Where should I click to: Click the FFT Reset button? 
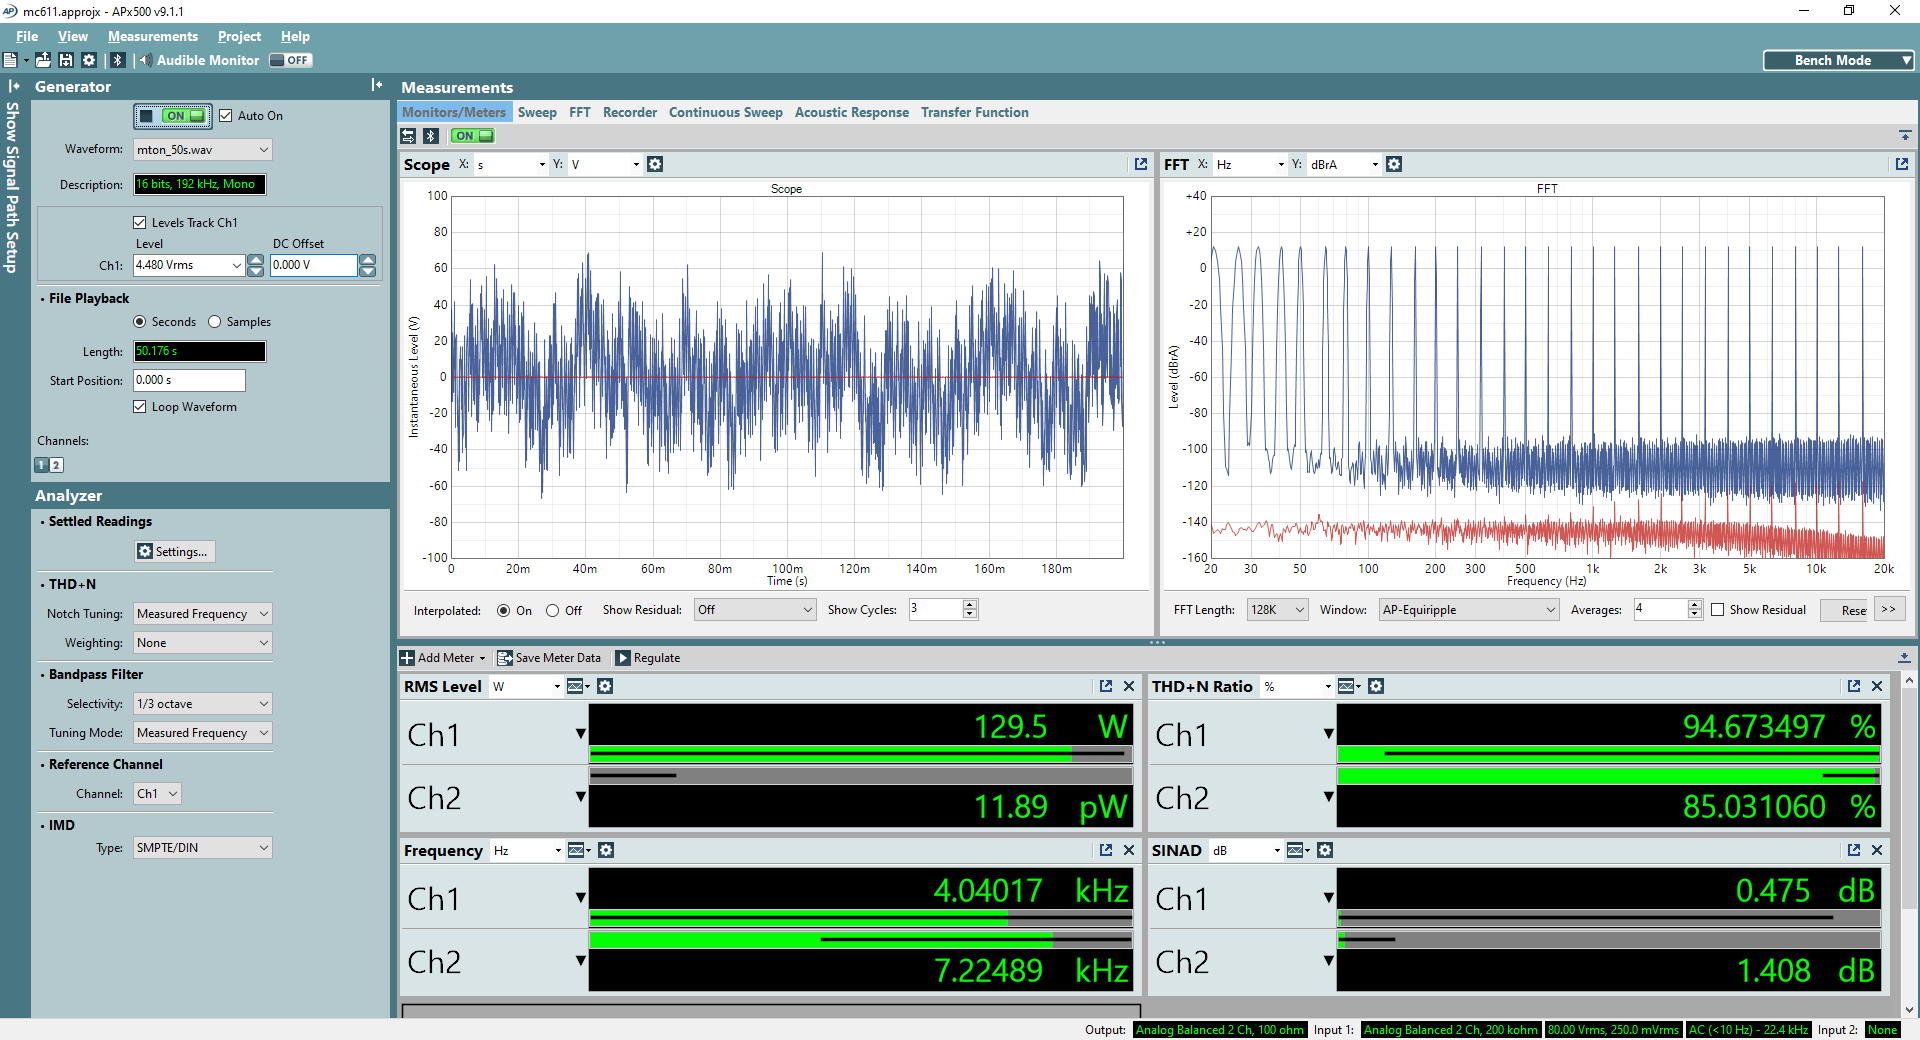click(1845, 610)
